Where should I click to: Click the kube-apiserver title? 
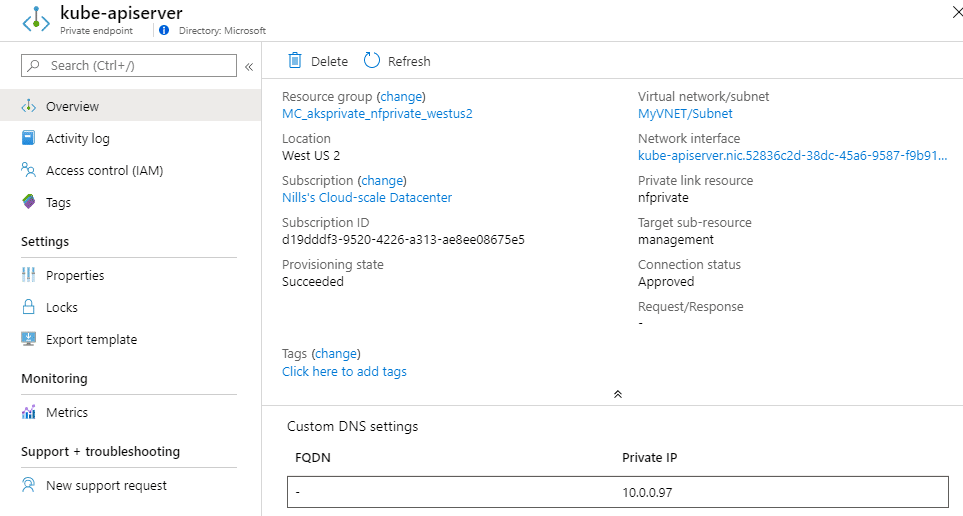121,13
